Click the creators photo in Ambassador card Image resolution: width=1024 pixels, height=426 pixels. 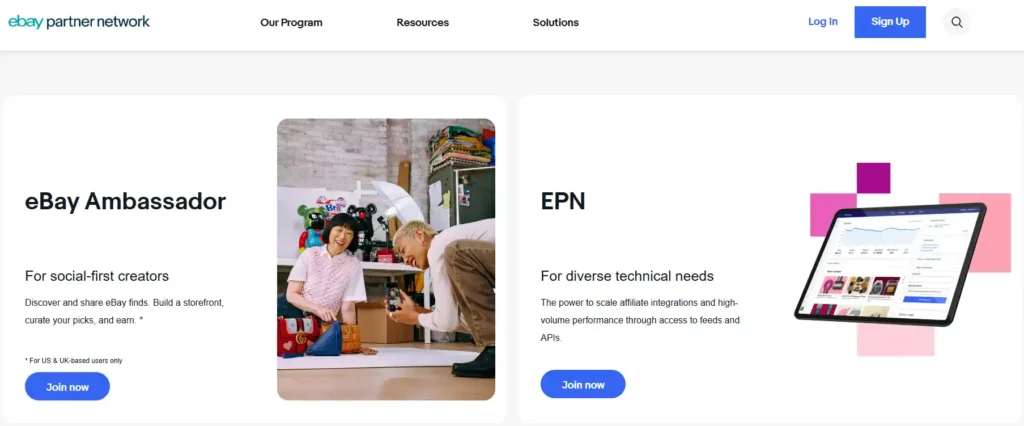pyautogui.click(x=386, y=259)
